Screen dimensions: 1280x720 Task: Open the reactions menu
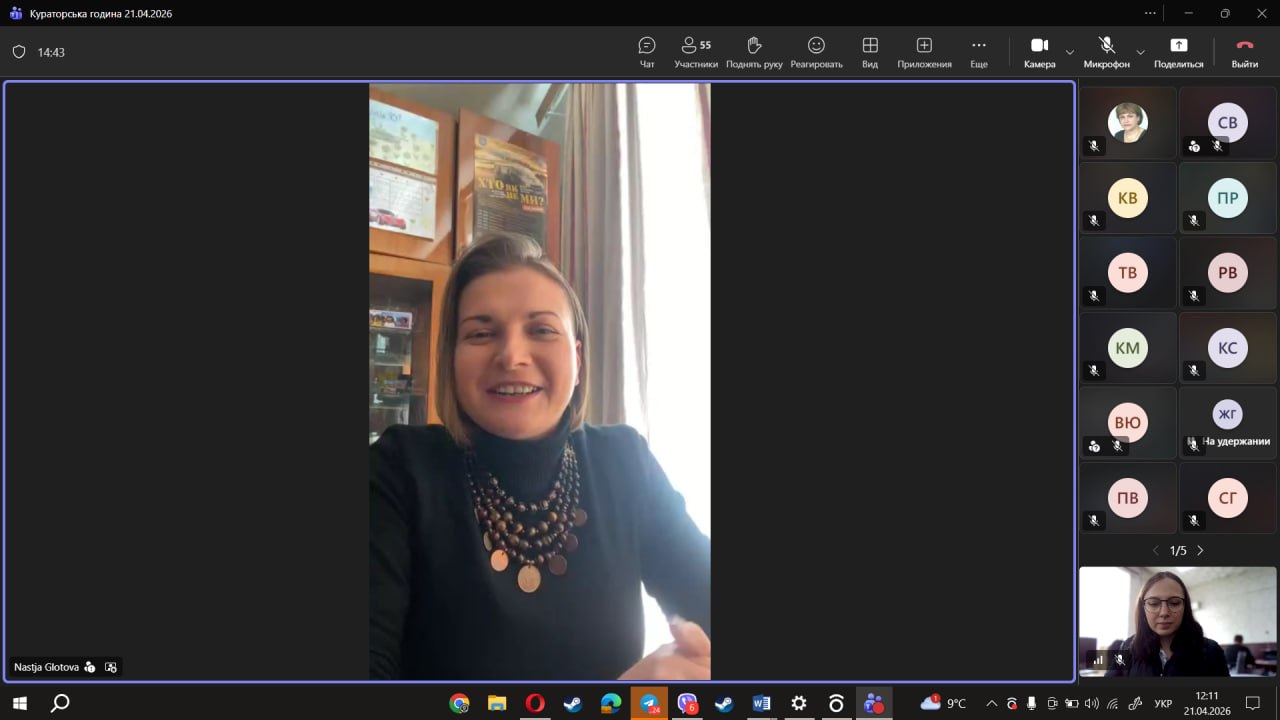coord(816,52)
